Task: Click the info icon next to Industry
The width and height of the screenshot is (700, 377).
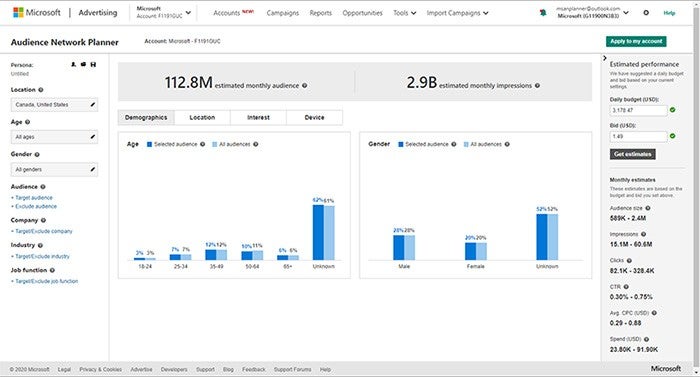Action: click(x=40, y=245)
